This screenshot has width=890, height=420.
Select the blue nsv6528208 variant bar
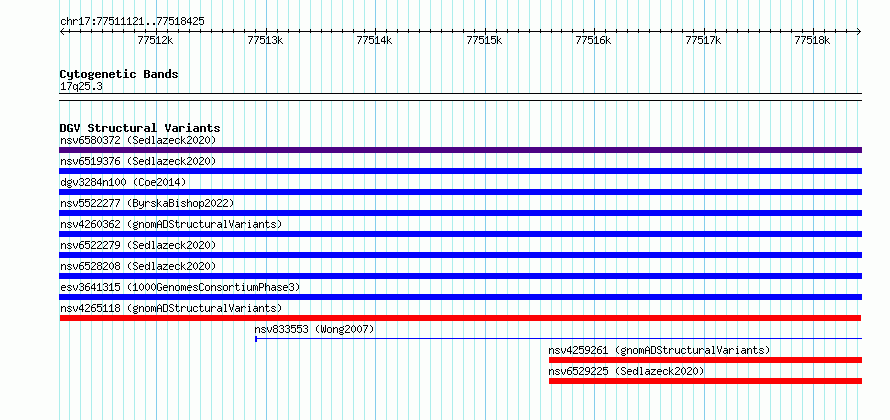point(460,276)
